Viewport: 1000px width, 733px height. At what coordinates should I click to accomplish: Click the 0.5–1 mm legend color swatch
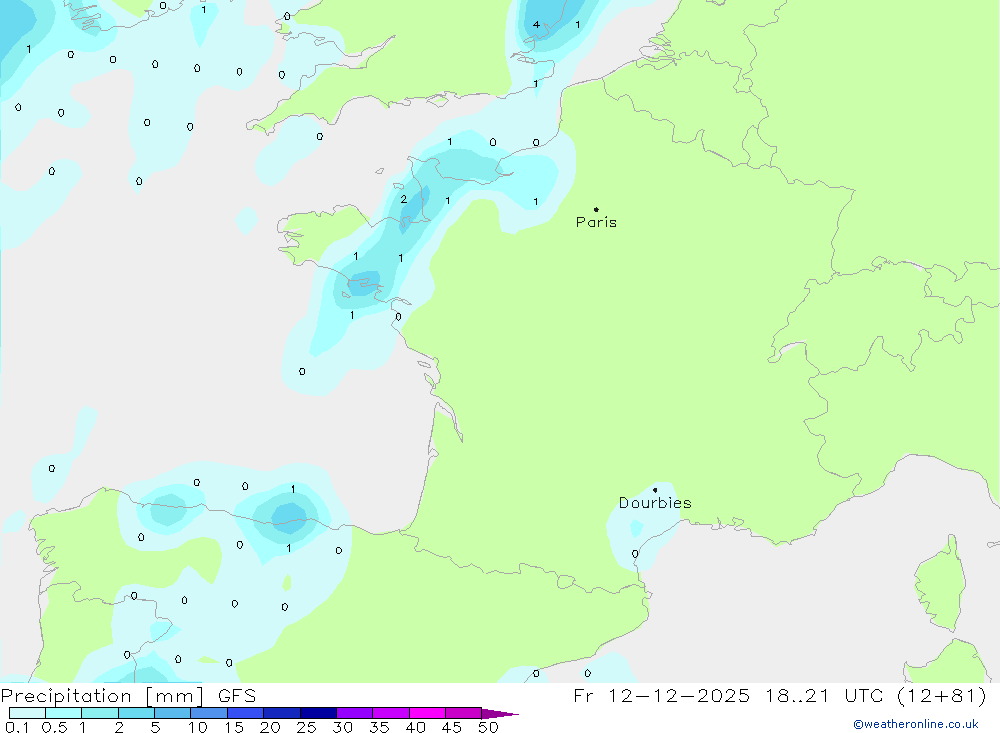pos(64,713)
